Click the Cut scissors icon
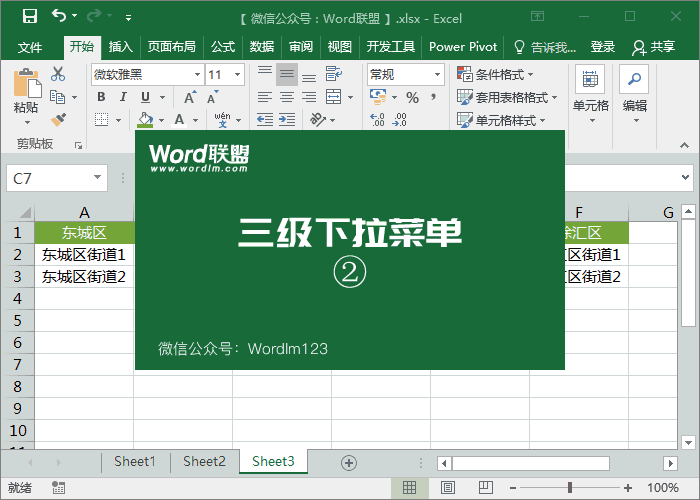The height and width of the screenshot is (500, 700). [58, 74]
